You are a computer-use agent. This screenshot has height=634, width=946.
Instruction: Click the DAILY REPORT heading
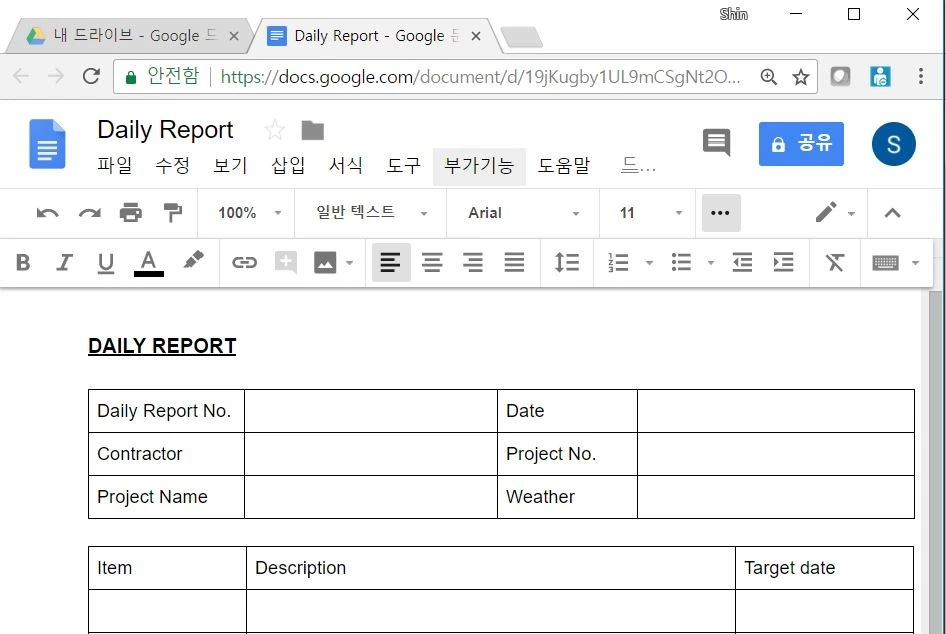(x=162, y=346)
